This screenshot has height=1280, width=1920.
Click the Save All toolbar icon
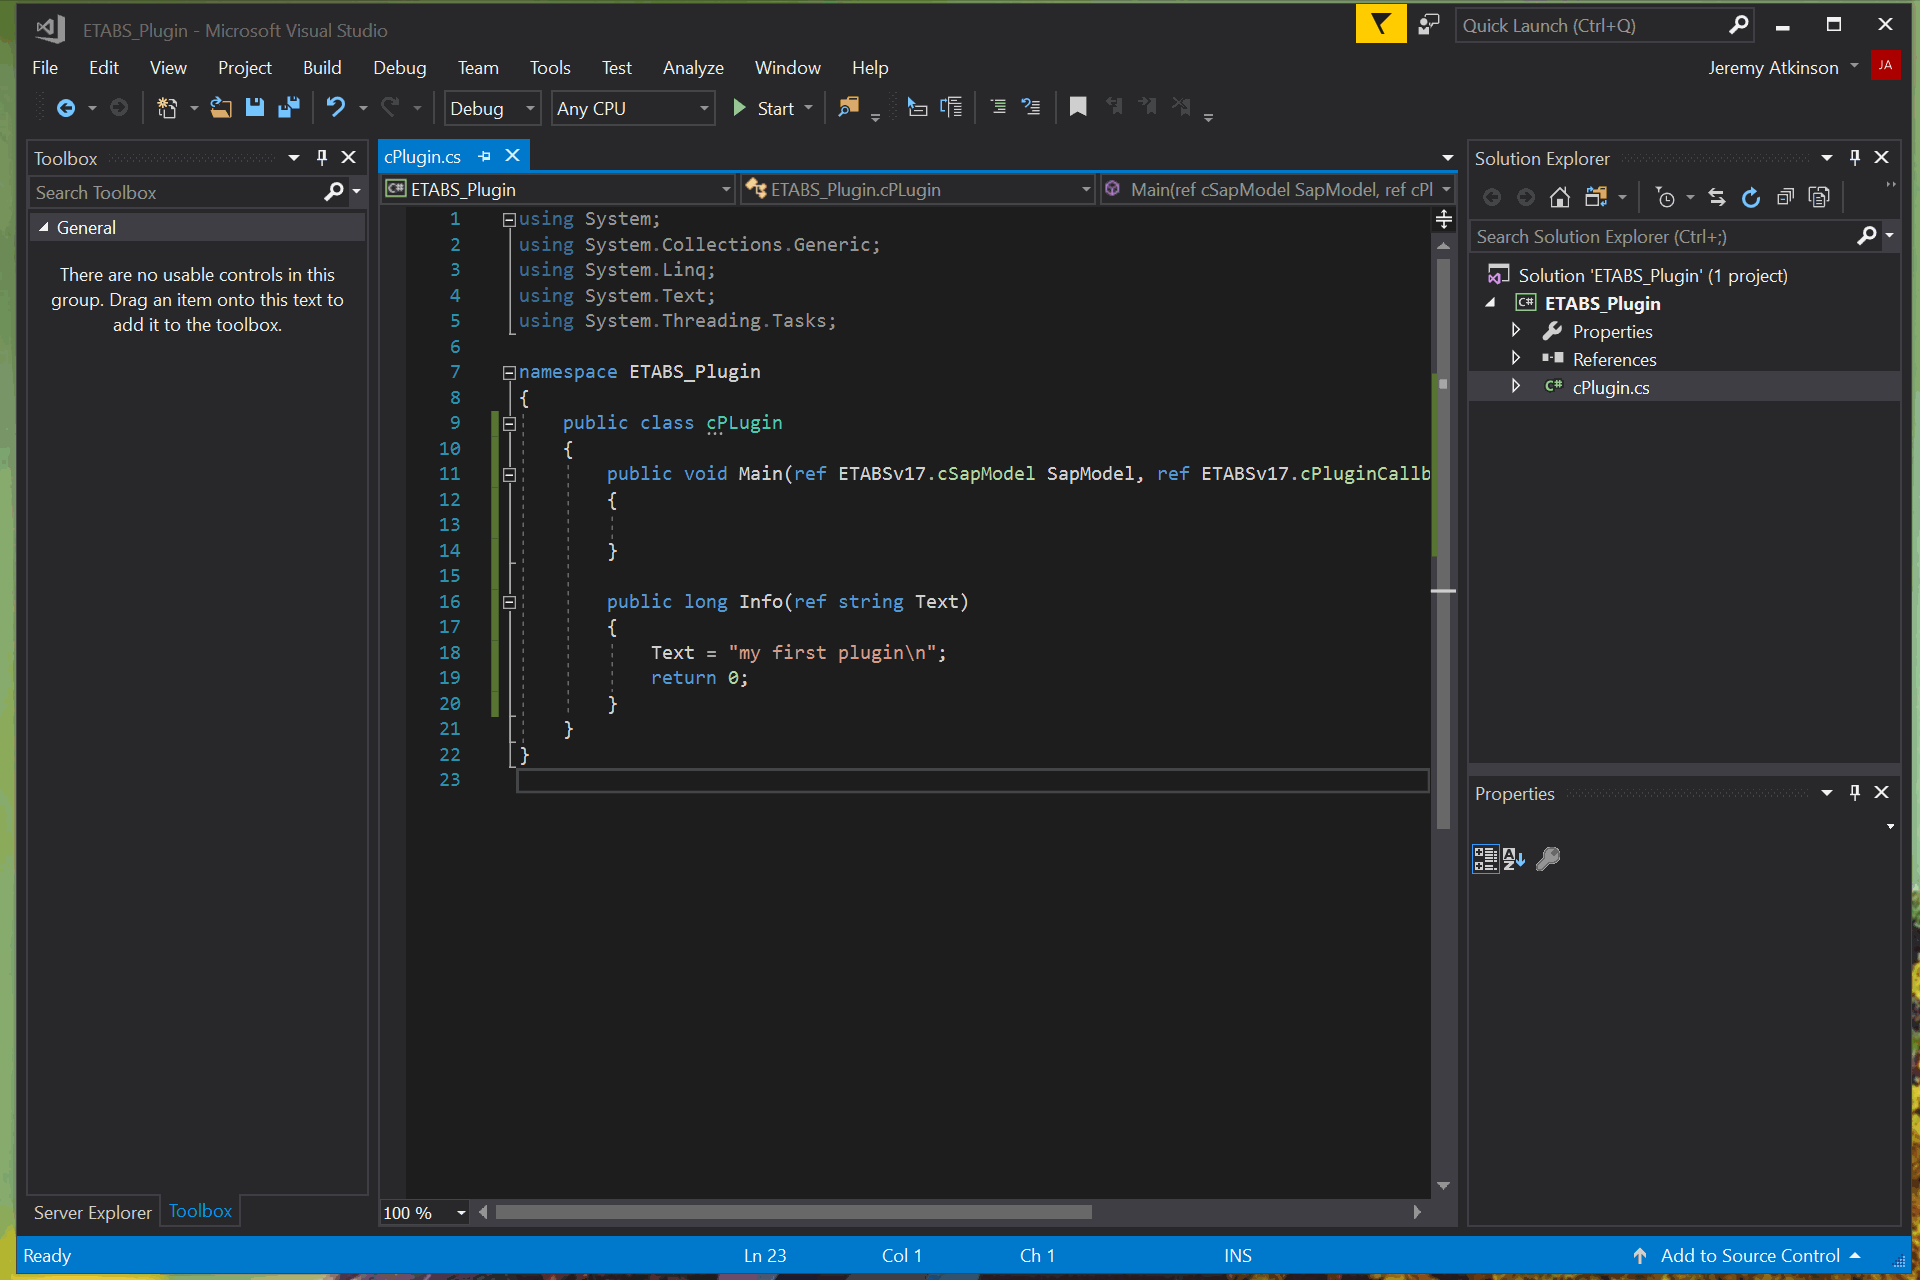pyautogui.click(x=289, y=108)
